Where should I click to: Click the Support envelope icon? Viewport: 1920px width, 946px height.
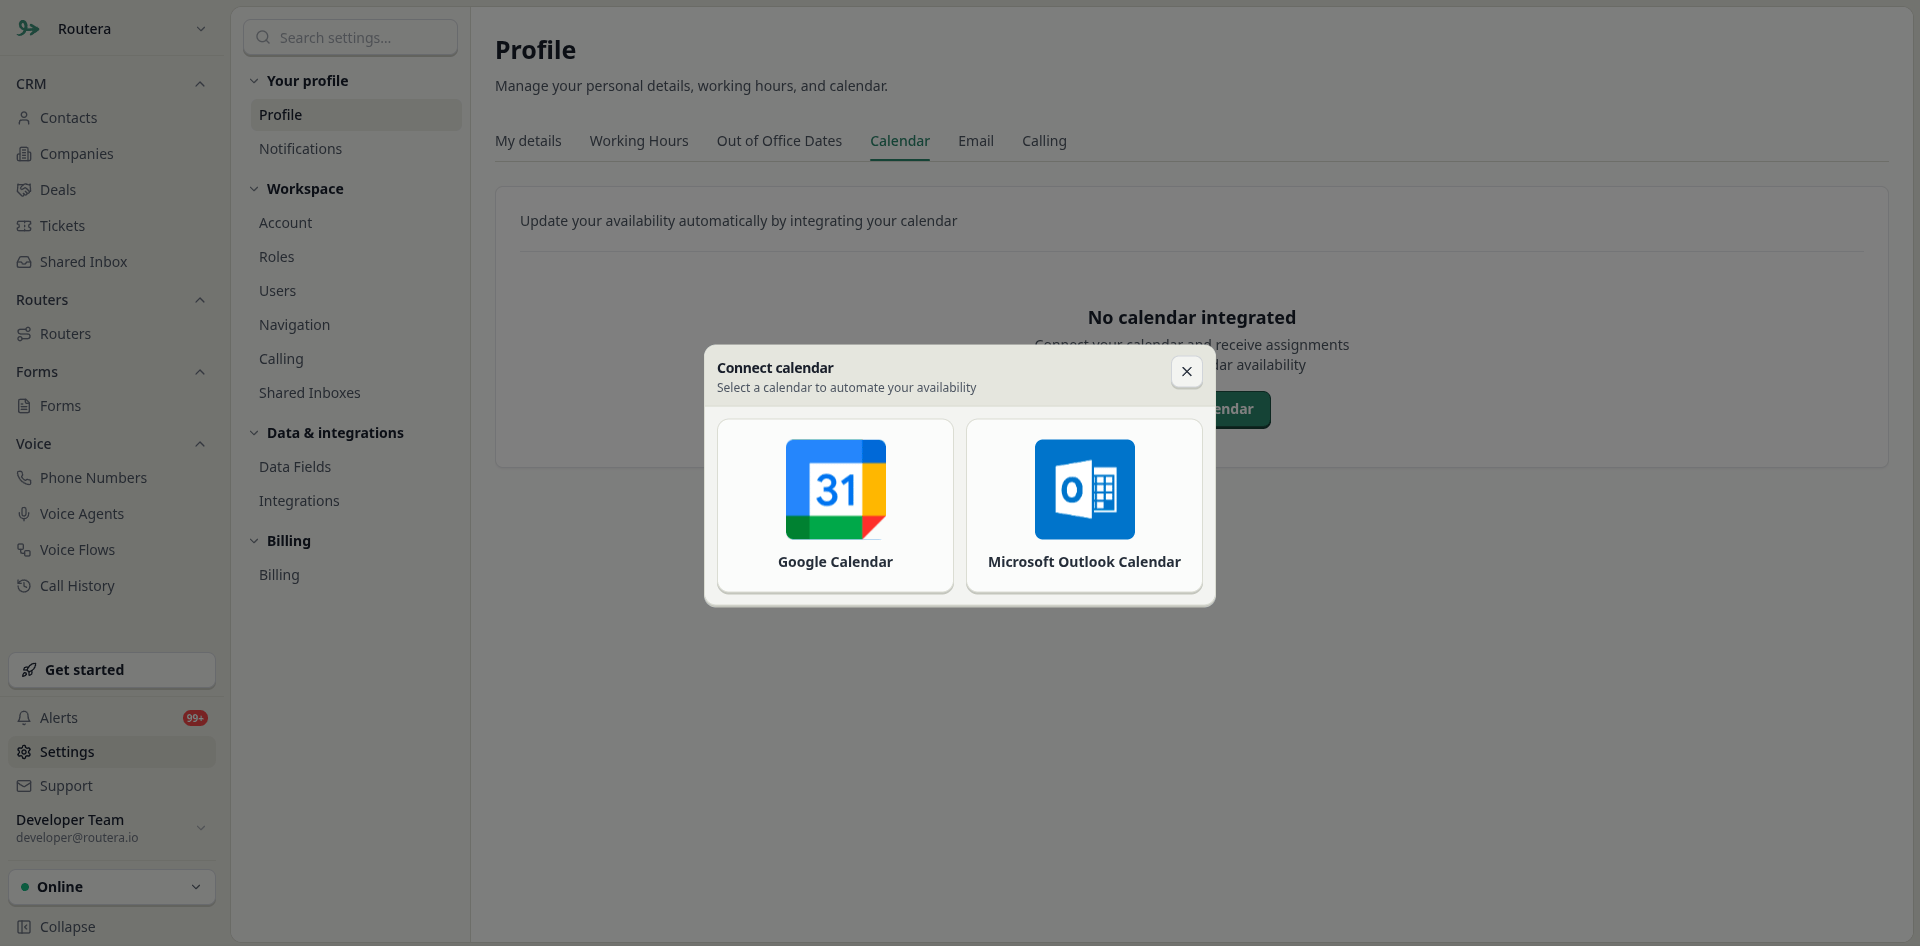tap(24, 786)
